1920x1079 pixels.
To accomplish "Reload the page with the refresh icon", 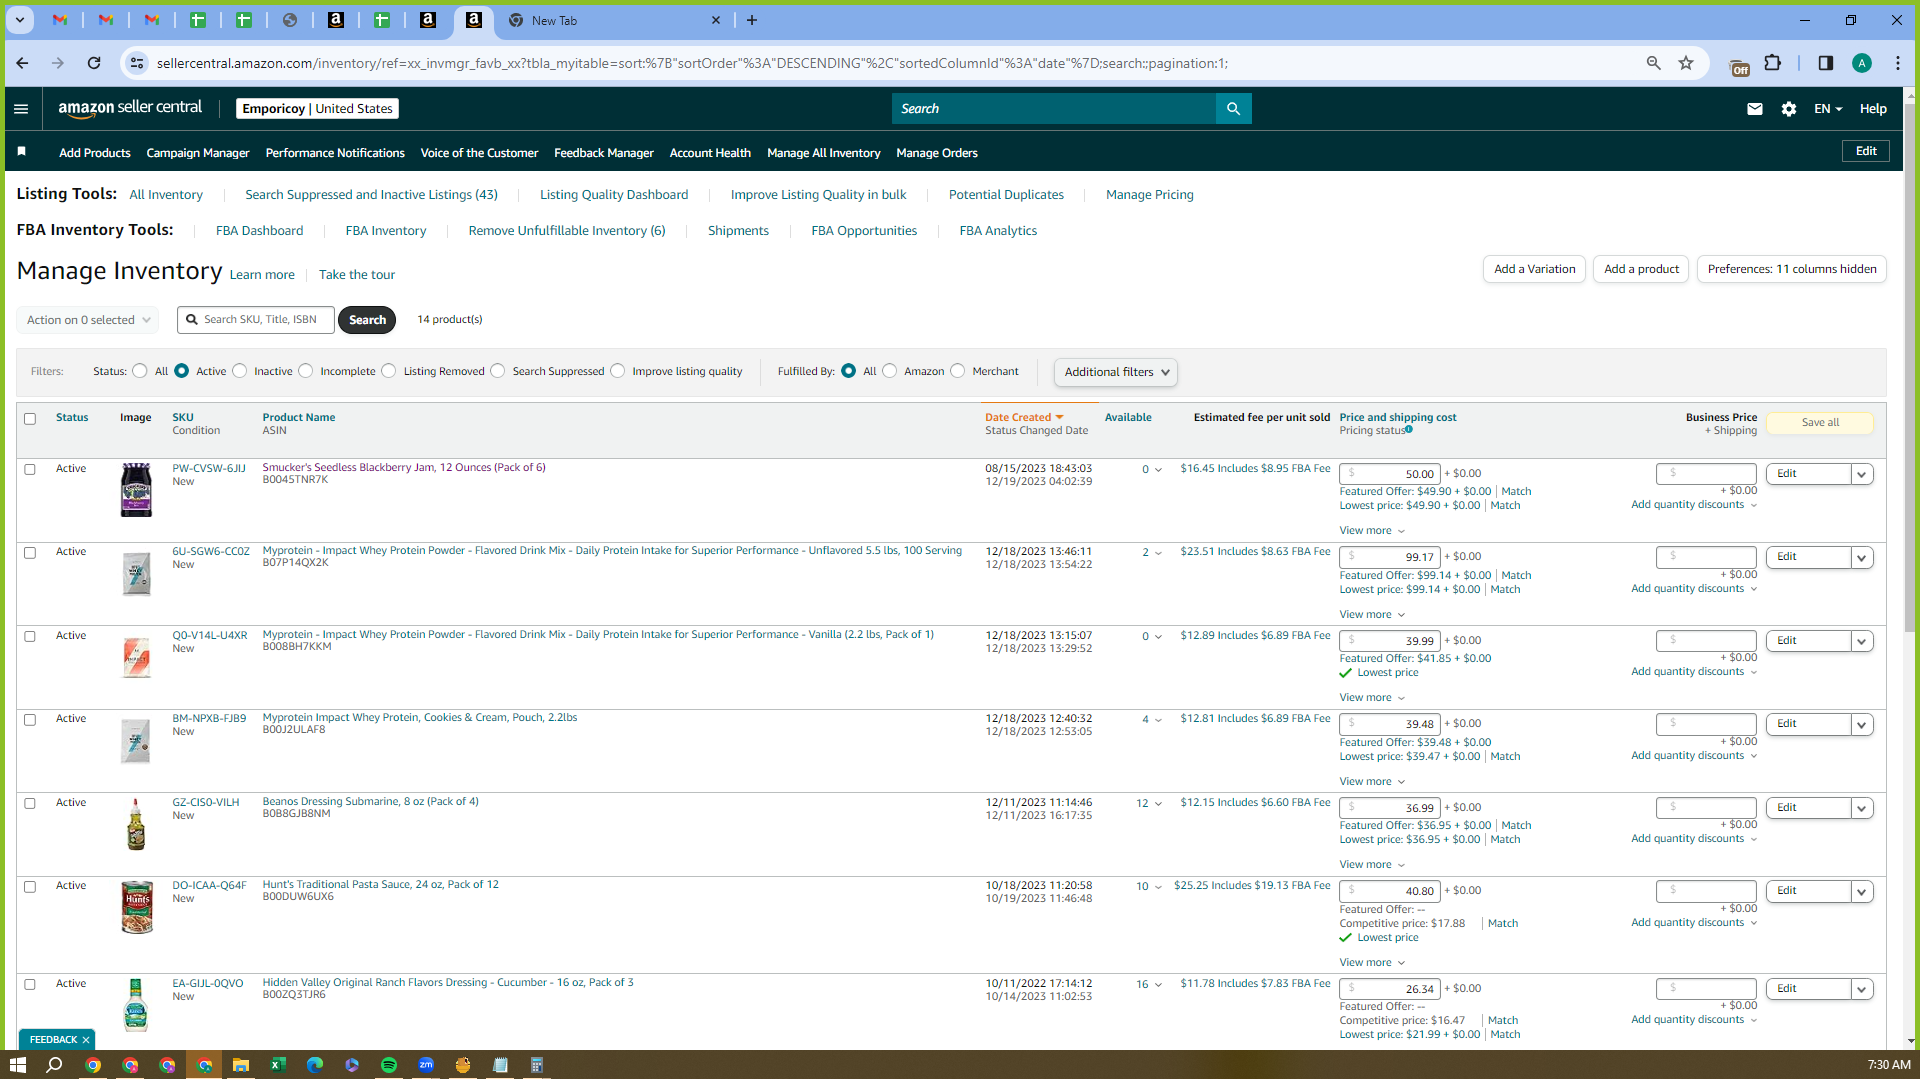I will (94, 63).
